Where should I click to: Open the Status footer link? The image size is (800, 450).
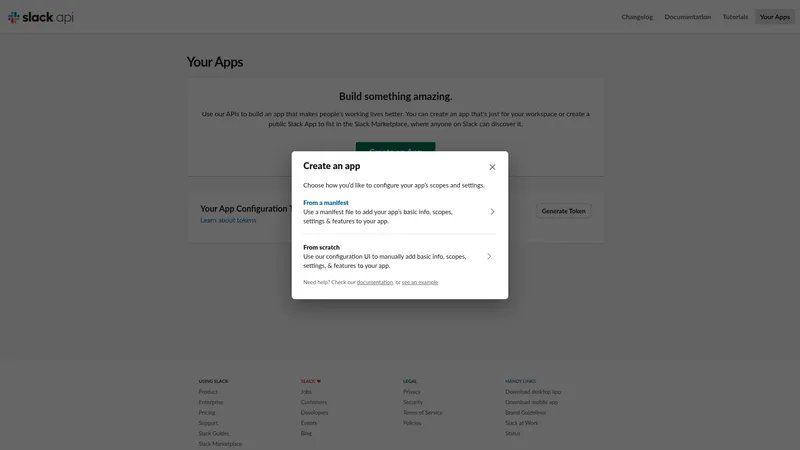pos(513,433)
